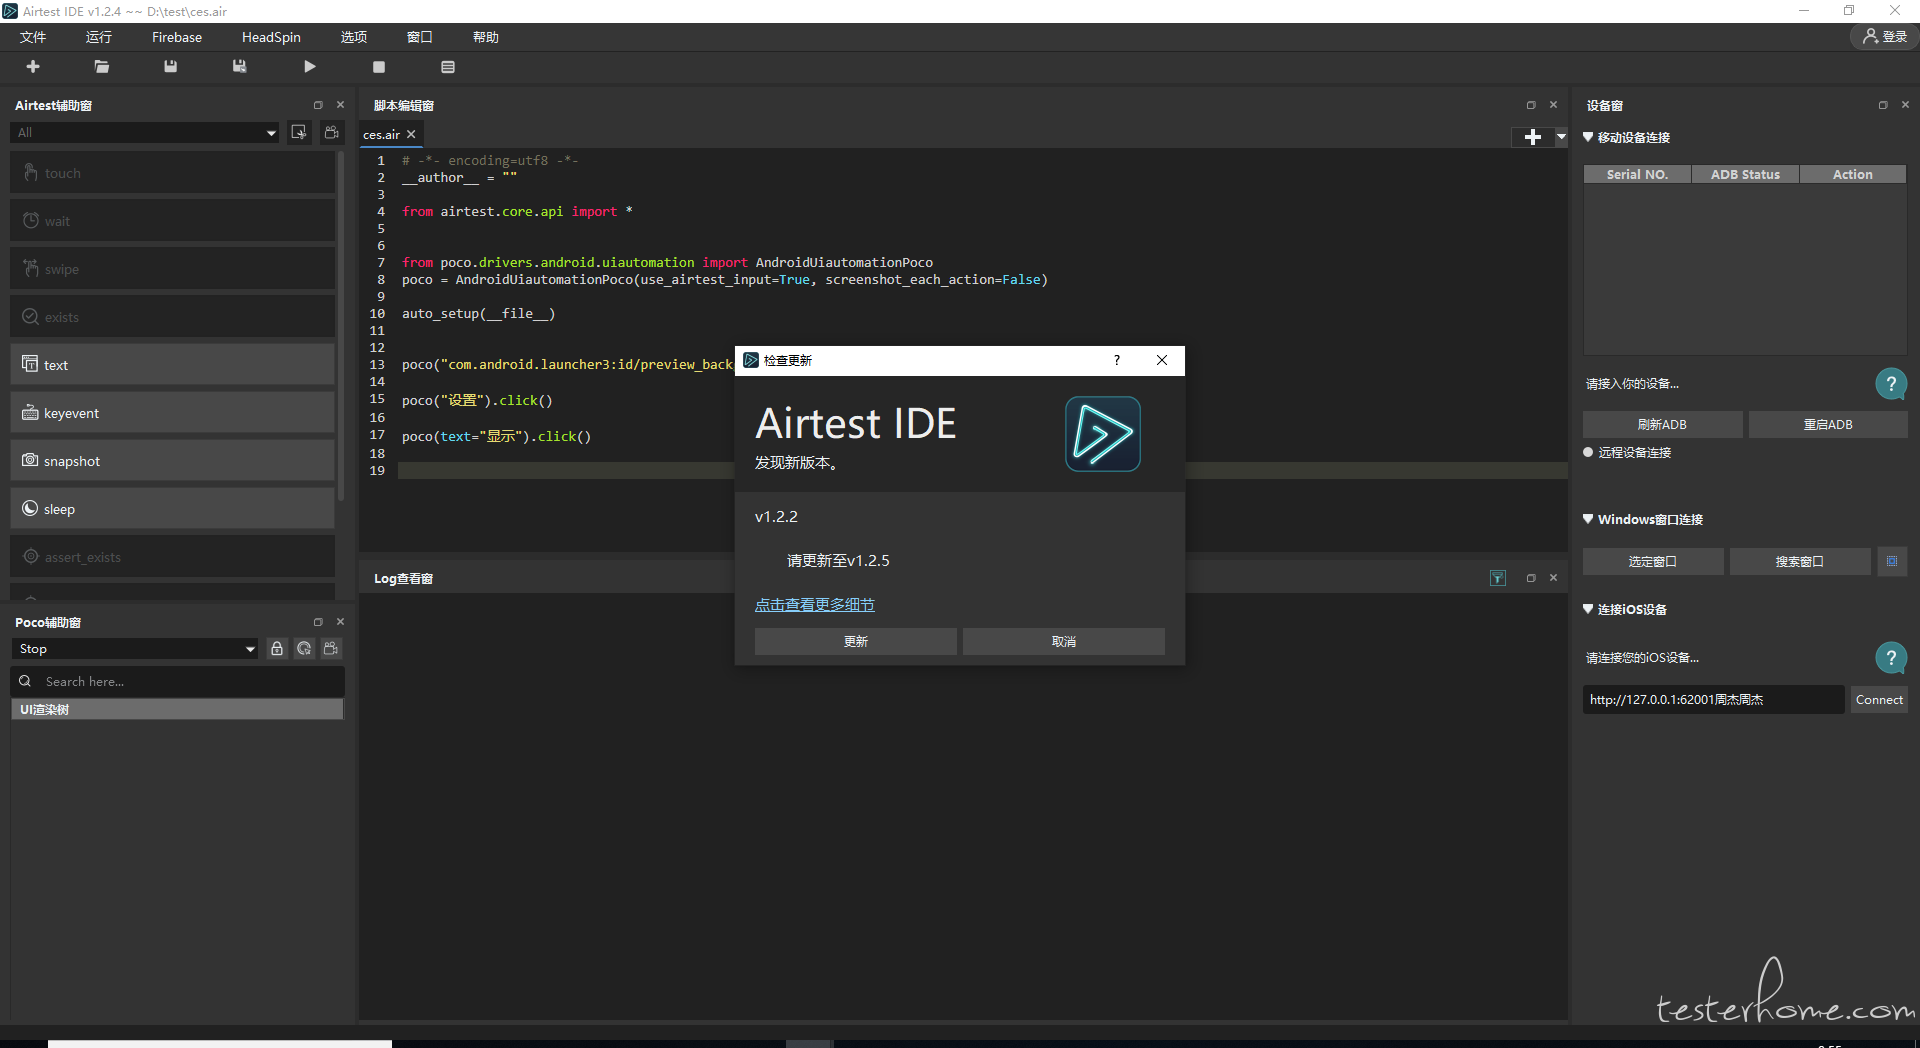
Task: Open the All filter dropdown in Airtest assistant
Action: coord(145,133)
